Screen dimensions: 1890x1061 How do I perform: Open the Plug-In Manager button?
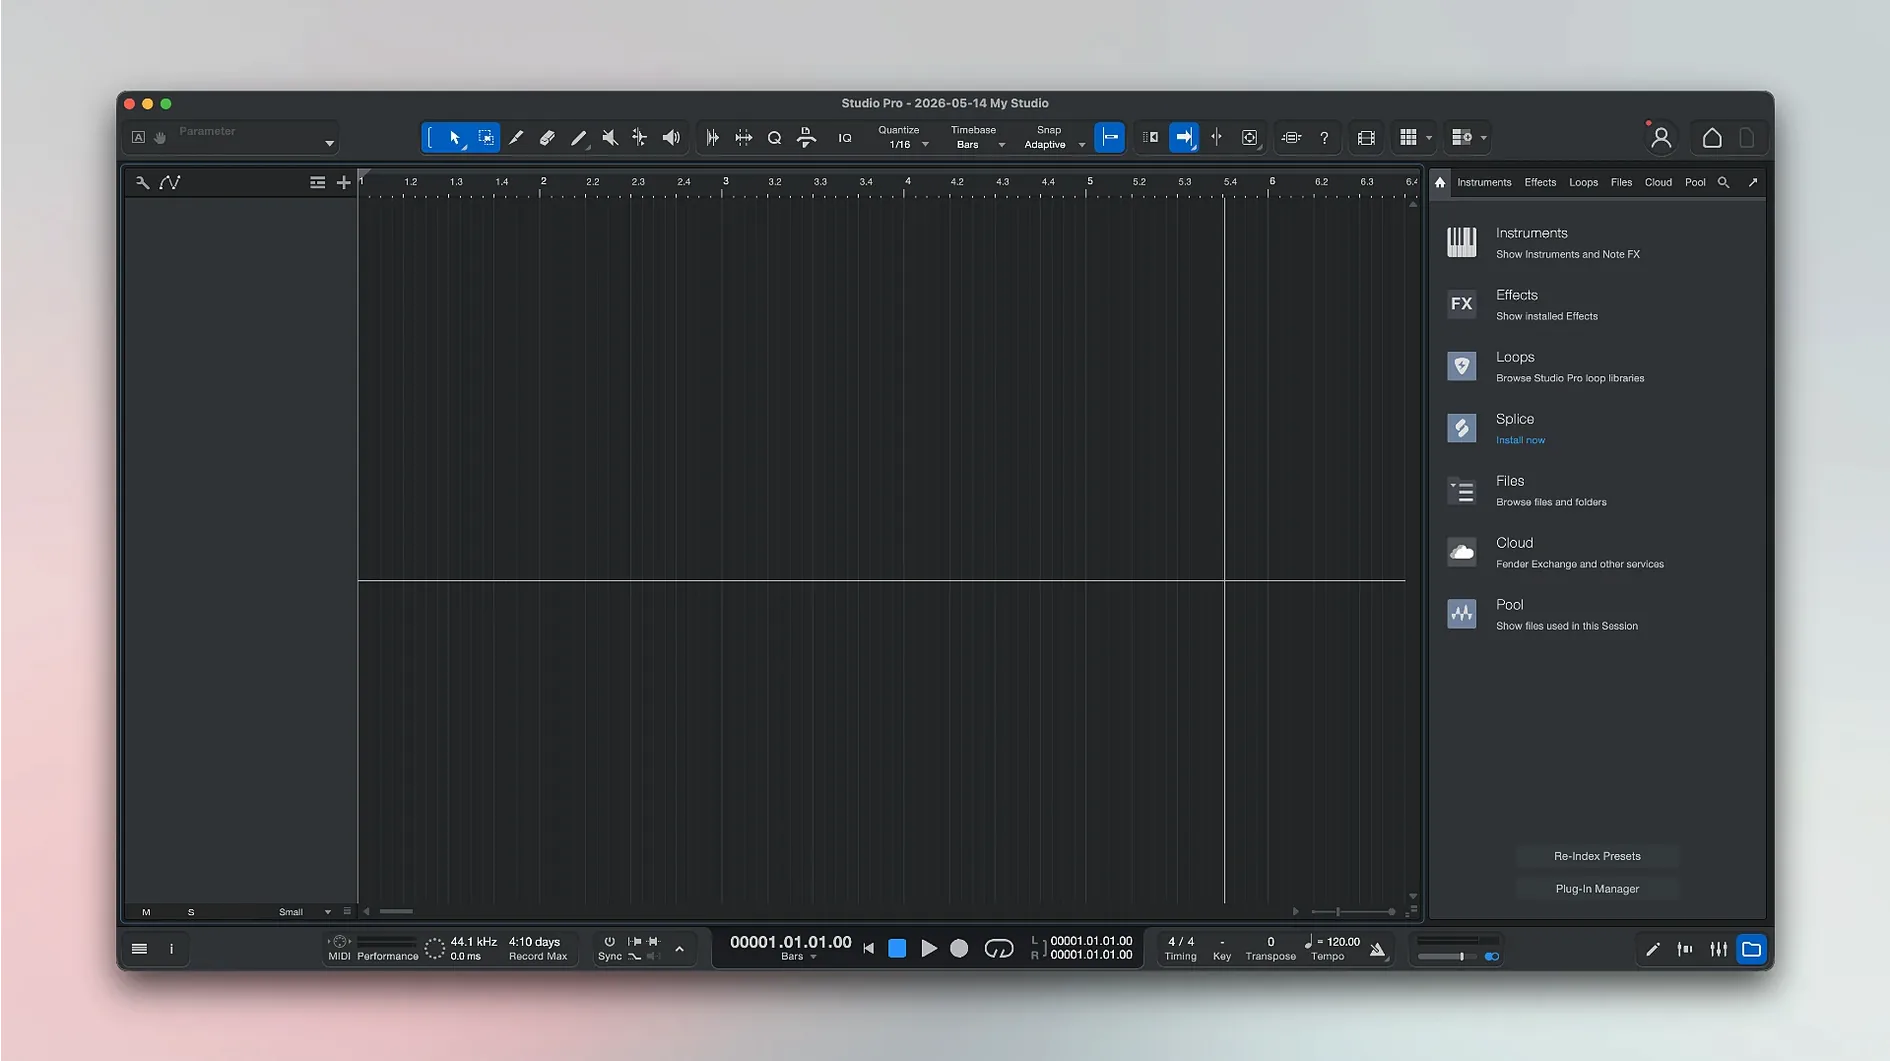tap(1597, 889)
